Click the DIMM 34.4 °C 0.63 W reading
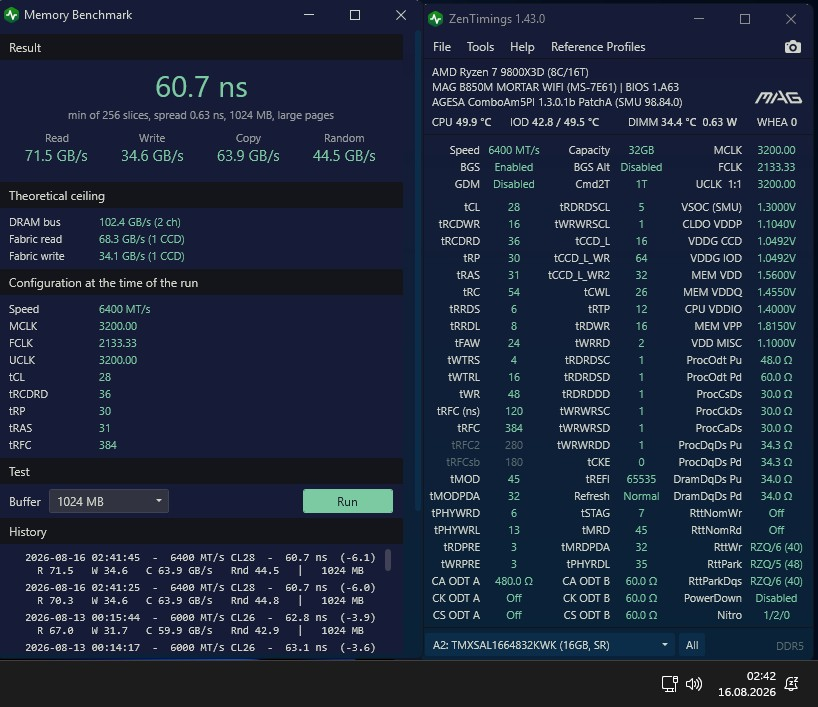This screenshot has width=818, height=707. (682, 123)
